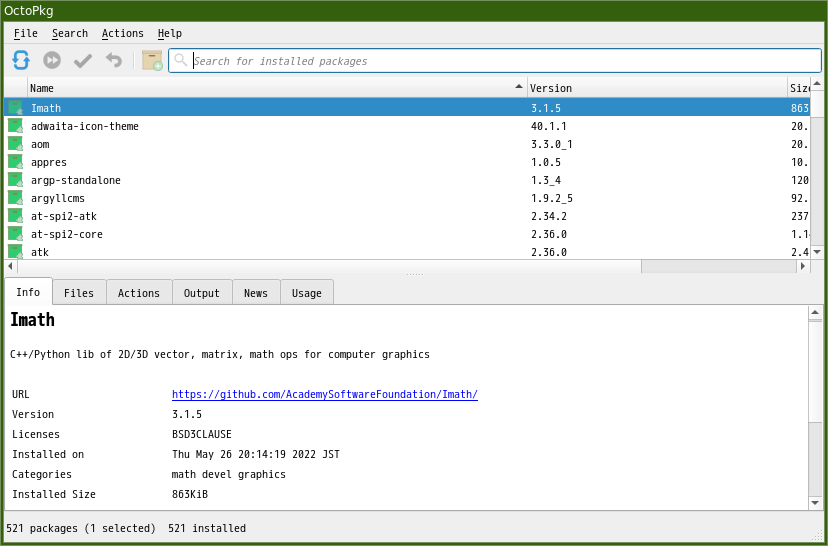Sort packages by Name column header
This screenshot has height=546, width=828.
pos(277,88)
